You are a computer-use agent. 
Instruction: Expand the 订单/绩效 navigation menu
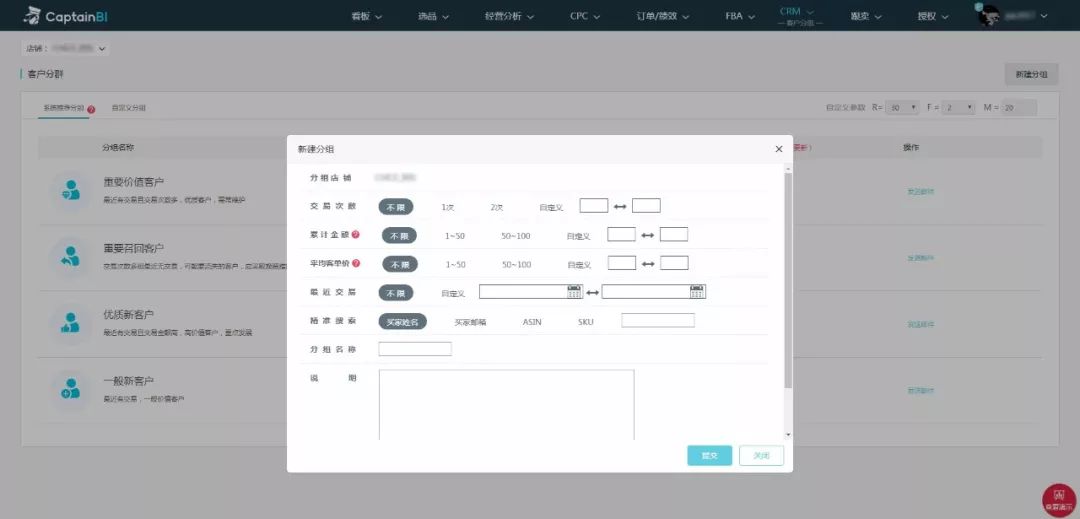663,16
